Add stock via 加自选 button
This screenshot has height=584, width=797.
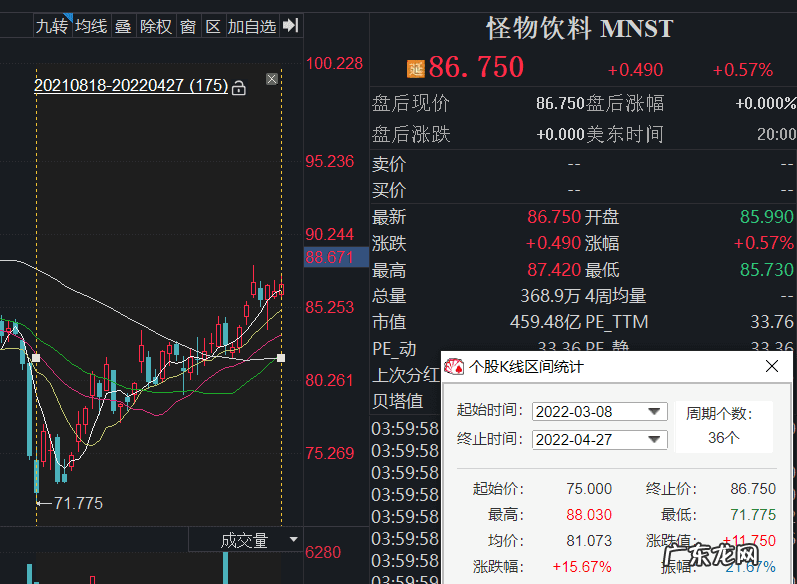[252, 26]
